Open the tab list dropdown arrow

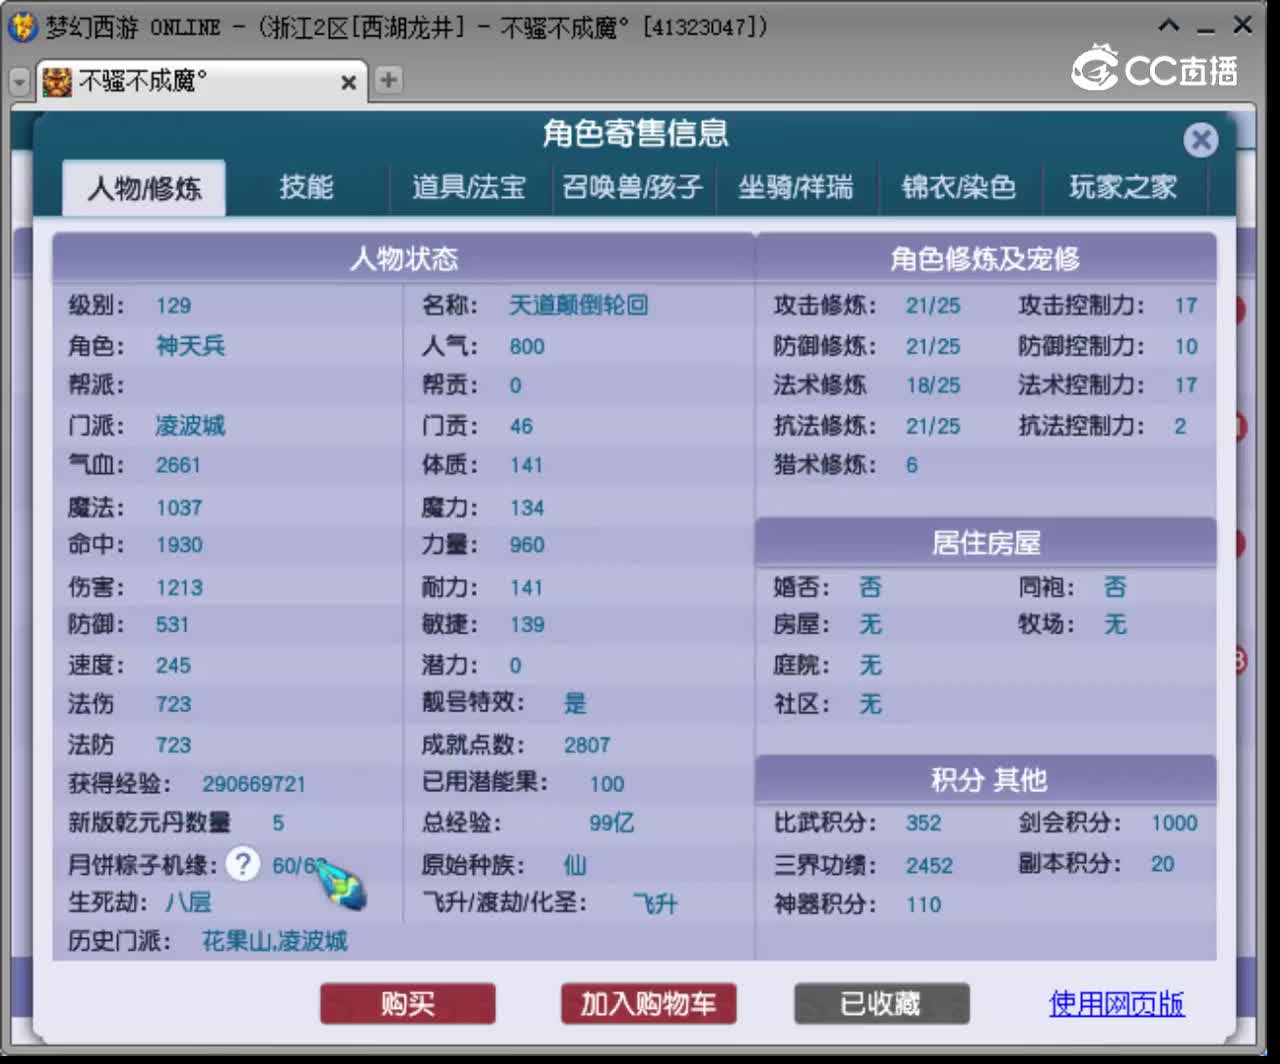point(19,82)
